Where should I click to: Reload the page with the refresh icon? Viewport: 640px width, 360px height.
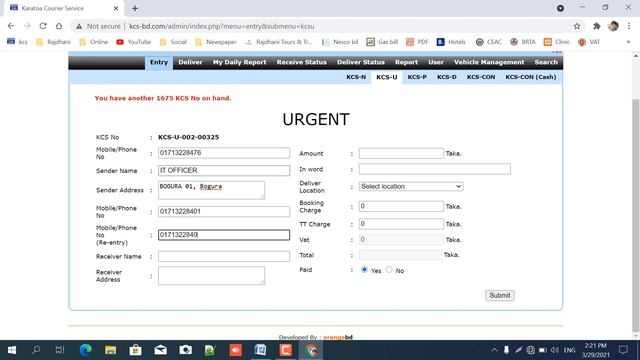tap(43, 26)
